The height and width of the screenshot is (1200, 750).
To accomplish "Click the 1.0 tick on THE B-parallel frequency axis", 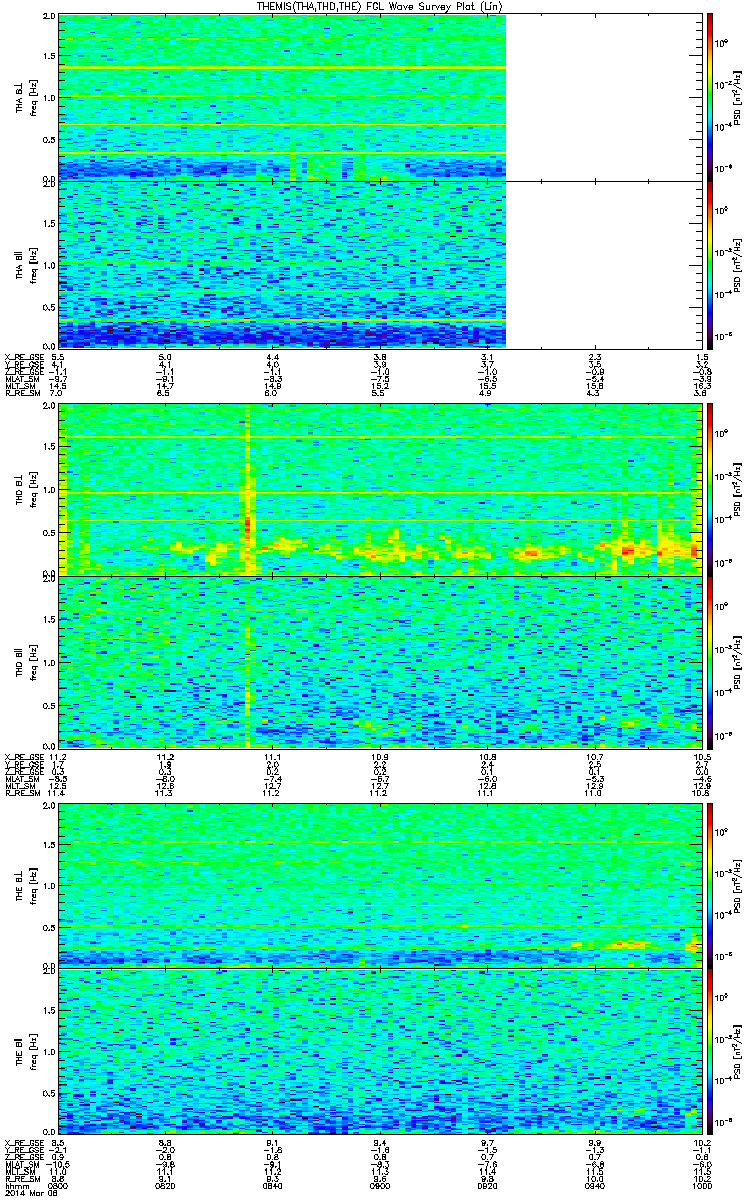I will [x=49, y=1052].
